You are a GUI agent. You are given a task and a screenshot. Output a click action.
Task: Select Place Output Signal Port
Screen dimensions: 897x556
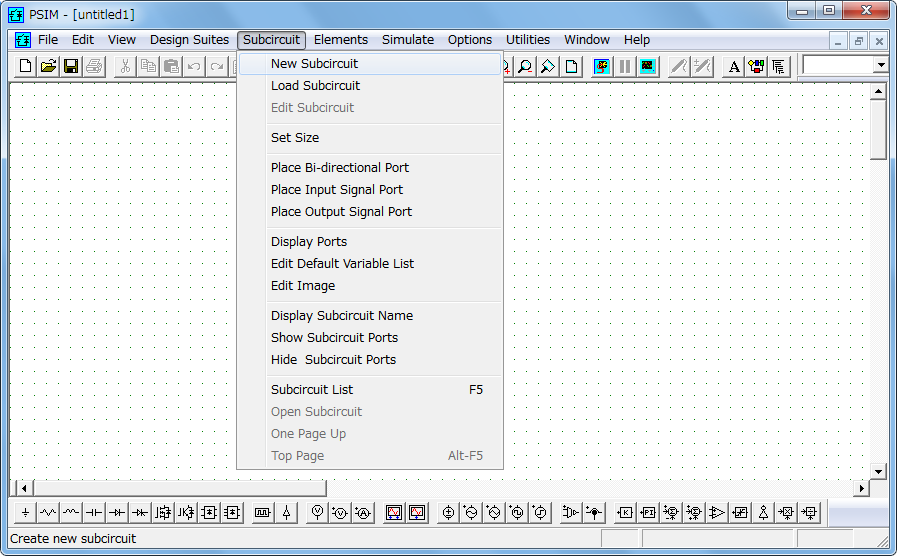[x=370, y=212]
